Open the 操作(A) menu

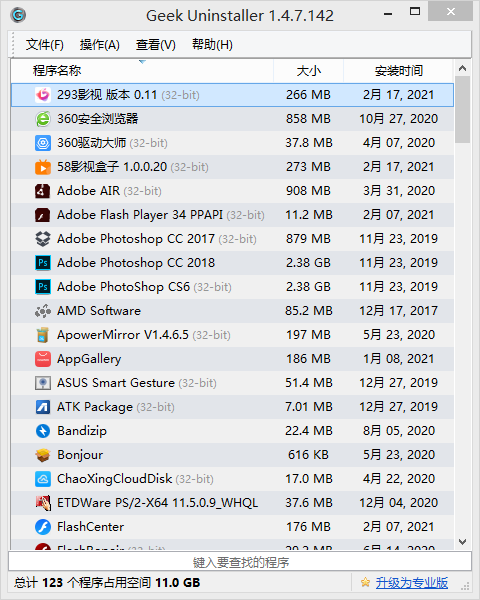pos(100,45)
